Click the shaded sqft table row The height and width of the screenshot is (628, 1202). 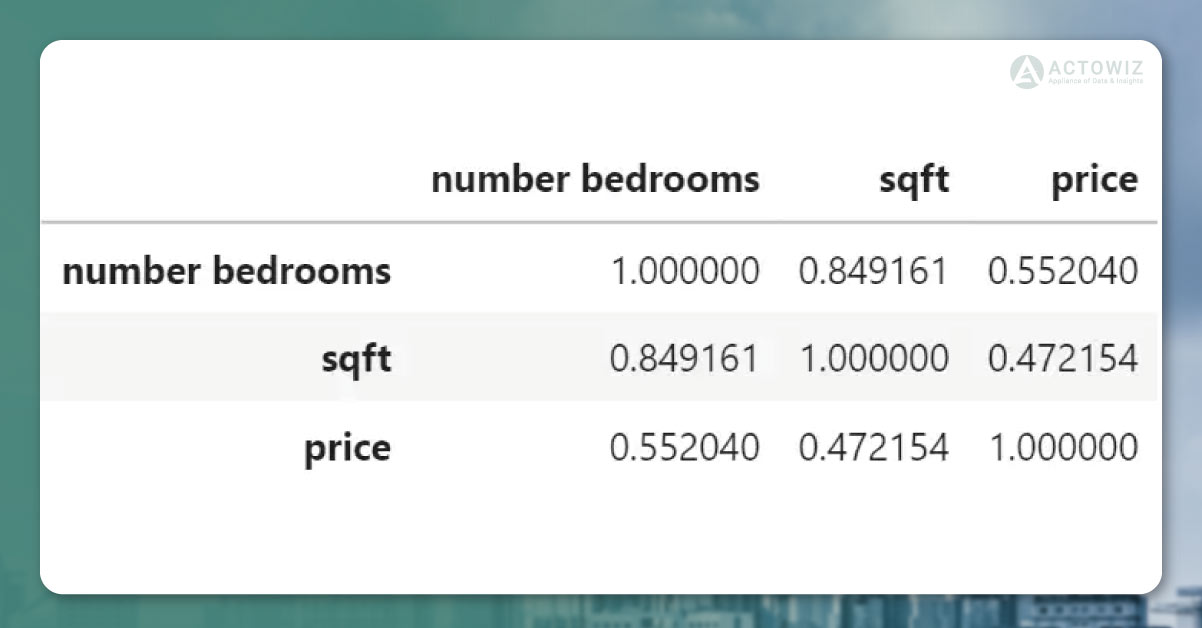point(599,358)
